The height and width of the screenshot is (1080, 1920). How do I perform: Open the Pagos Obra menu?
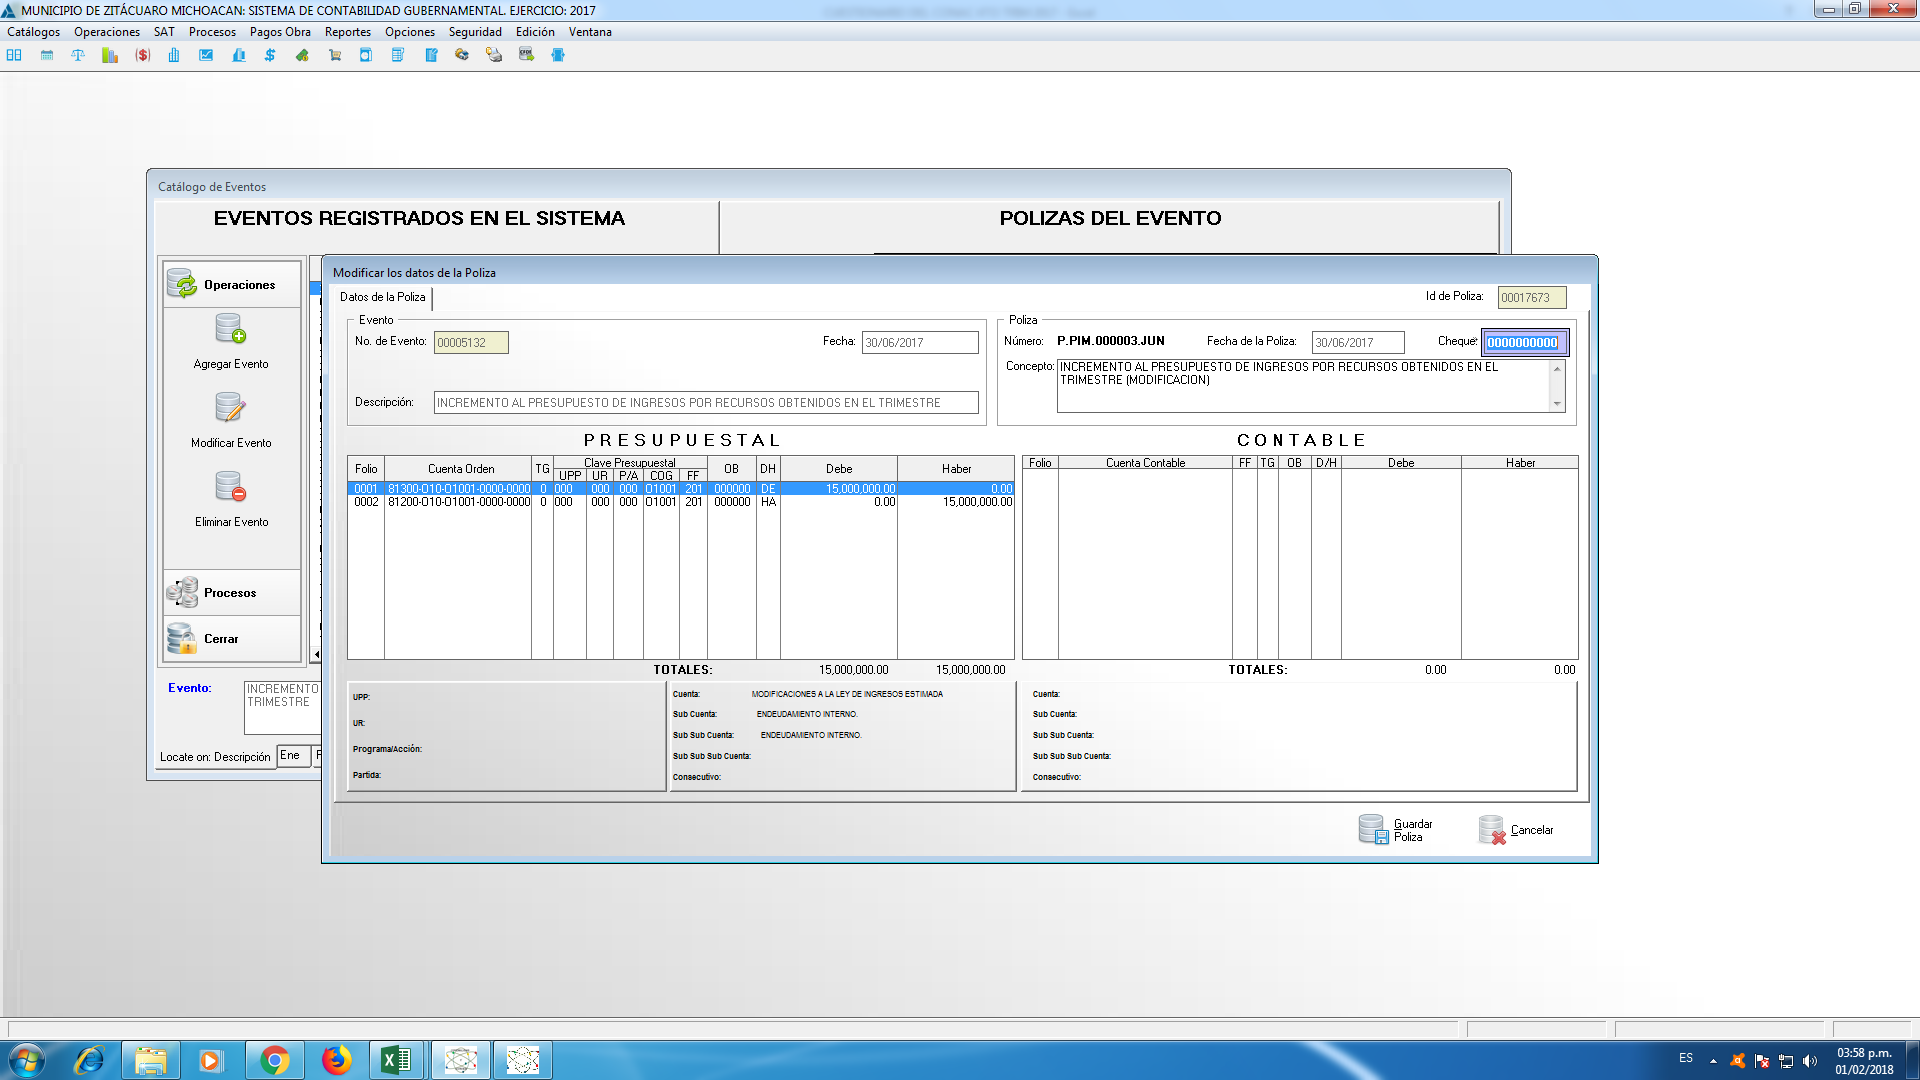click(280, 32)
